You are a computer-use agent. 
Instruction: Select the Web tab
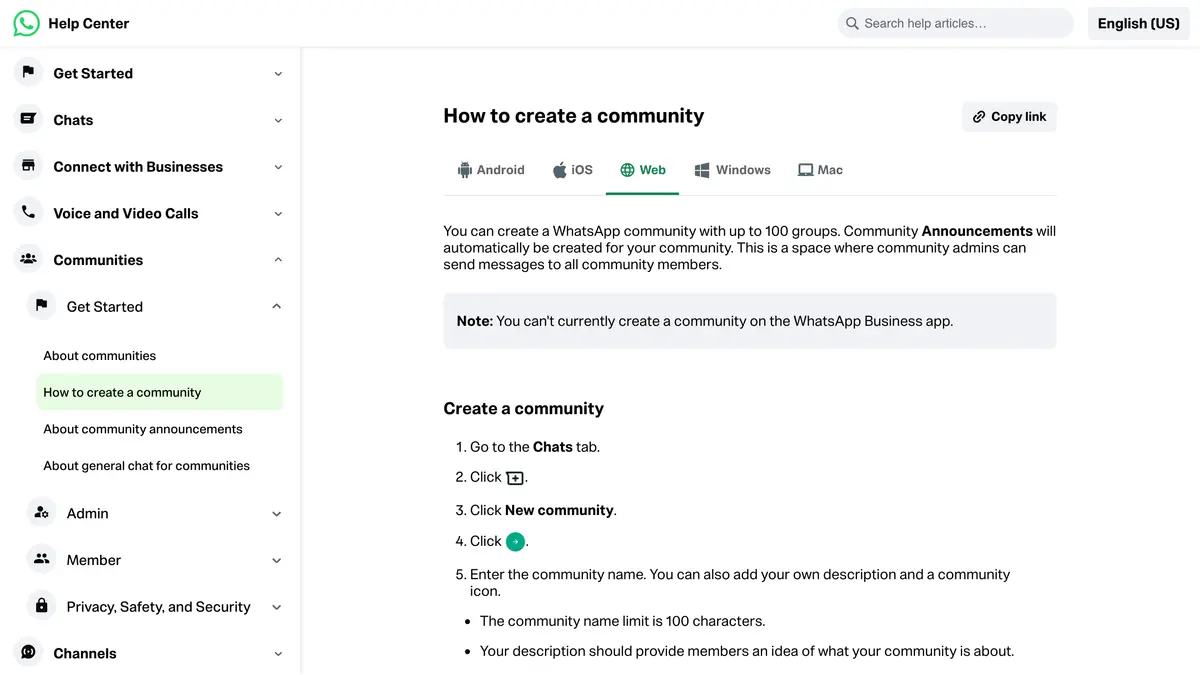642,170
